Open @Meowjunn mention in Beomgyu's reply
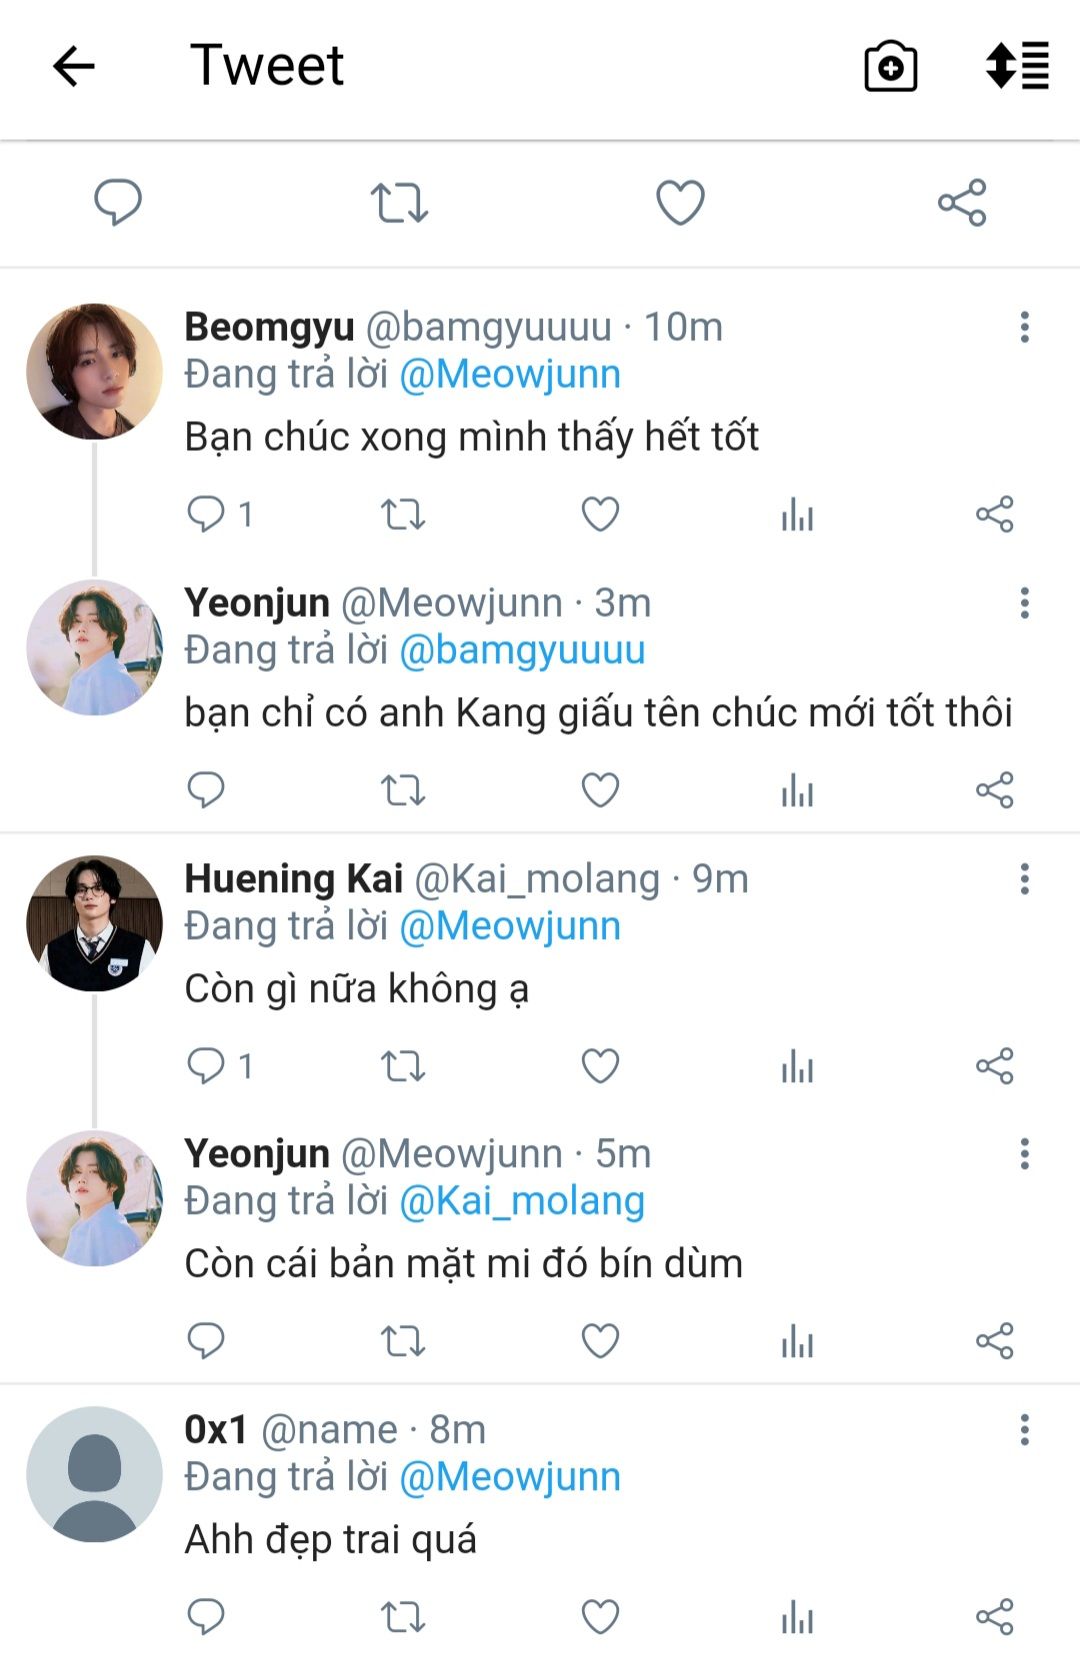Viewport: 1080px width, 1653px height. pyautogui.click(x=510, y=375)
